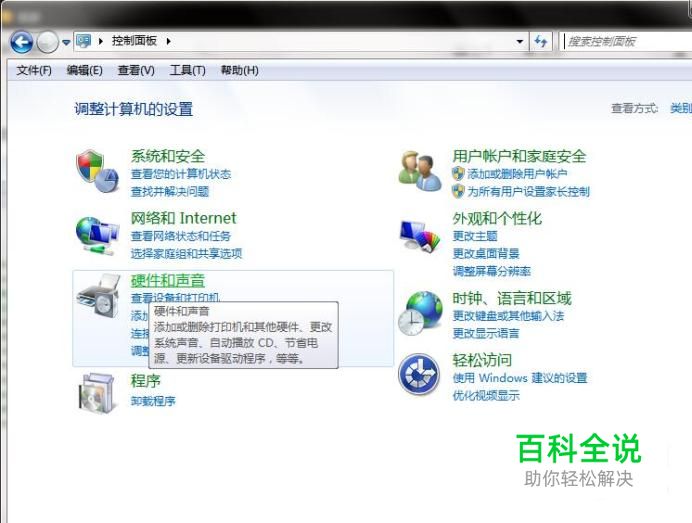
Task: Click 选择家庭组和共享选项 link
Action: coord(186,253)
